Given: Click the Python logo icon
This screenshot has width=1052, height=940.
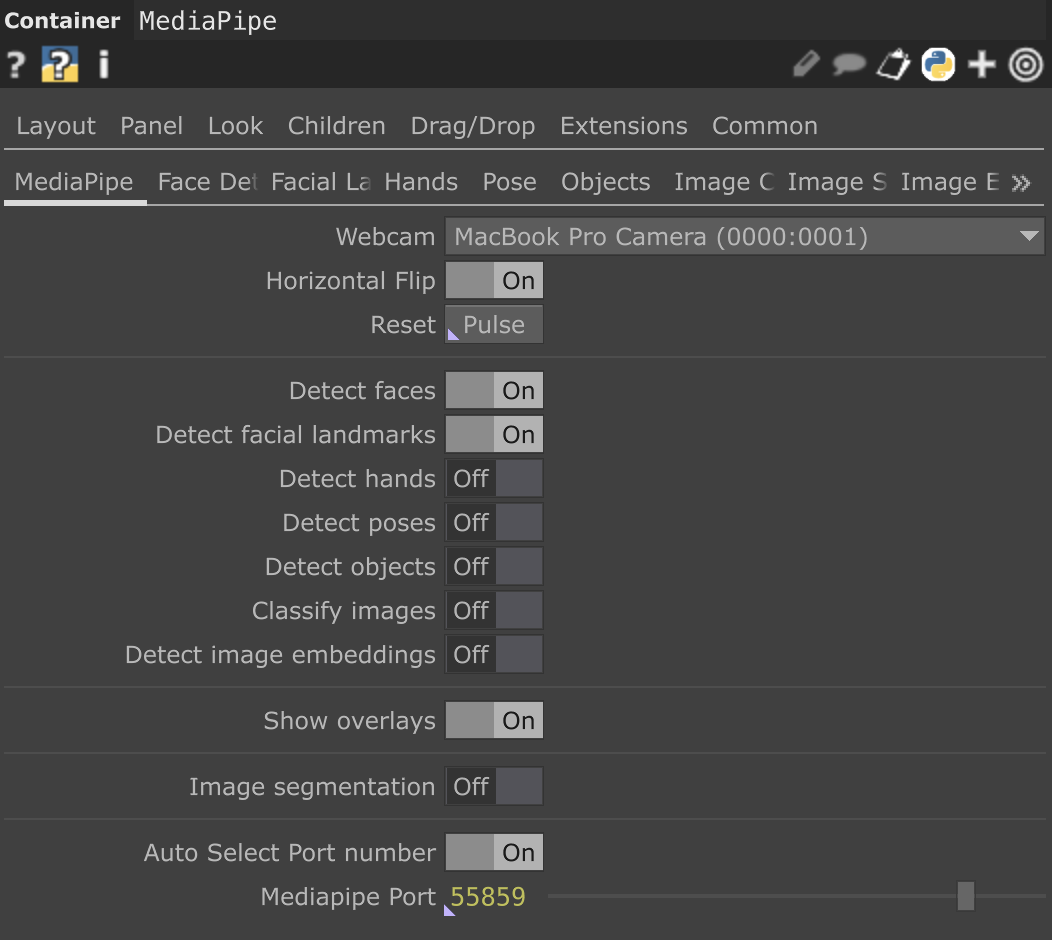Looking at the screenshot, I should (938, 65).
